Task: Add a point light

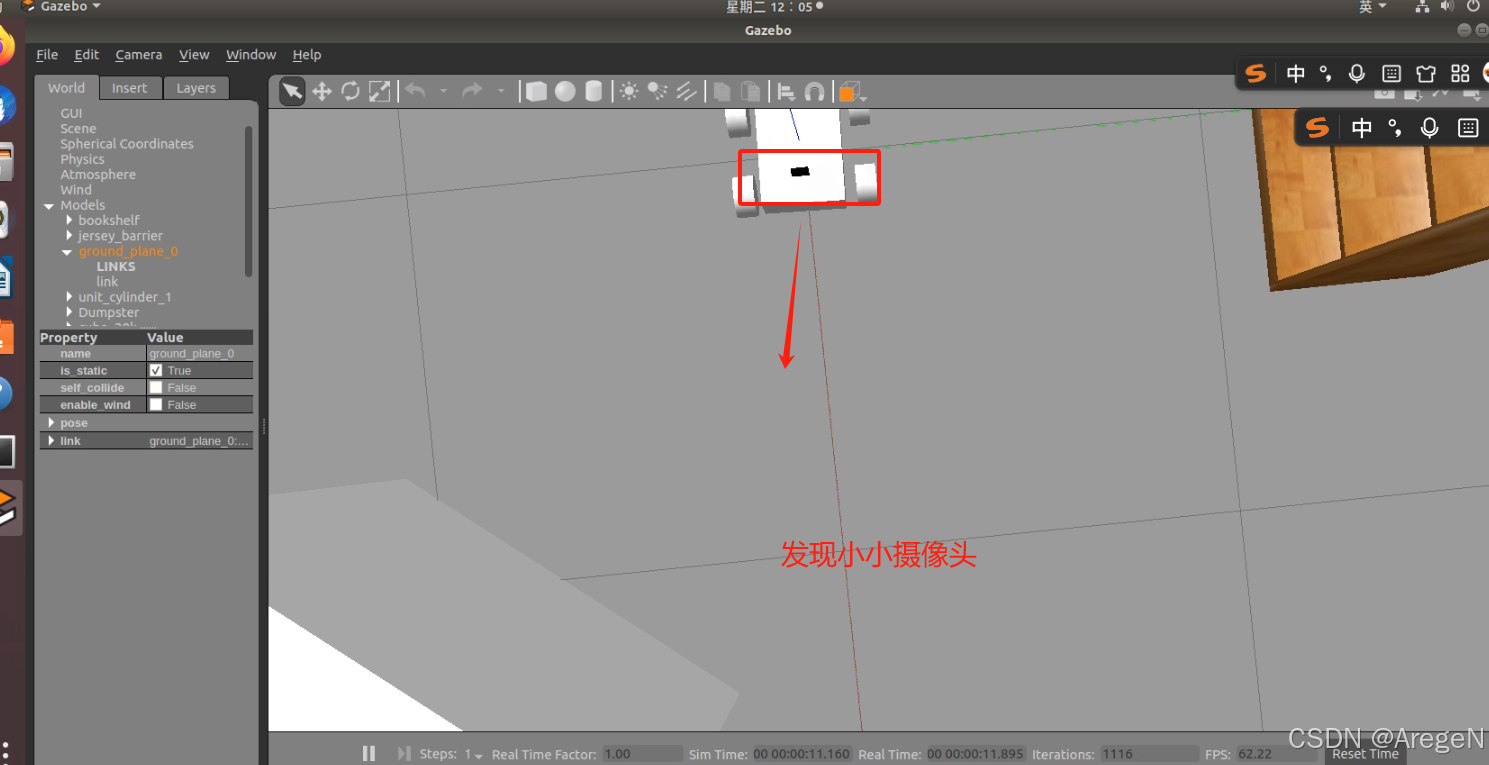Action: click(628, 92)
